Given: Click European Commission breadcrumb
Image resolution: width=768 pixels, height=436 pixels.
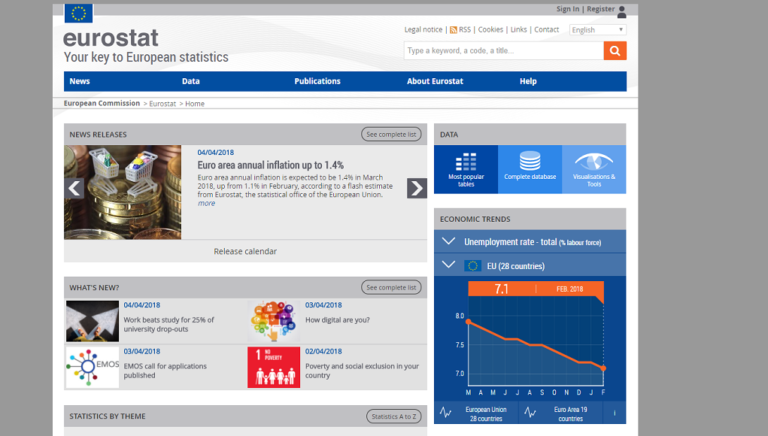Looking at the screenshot, I should tap(102, 103).
